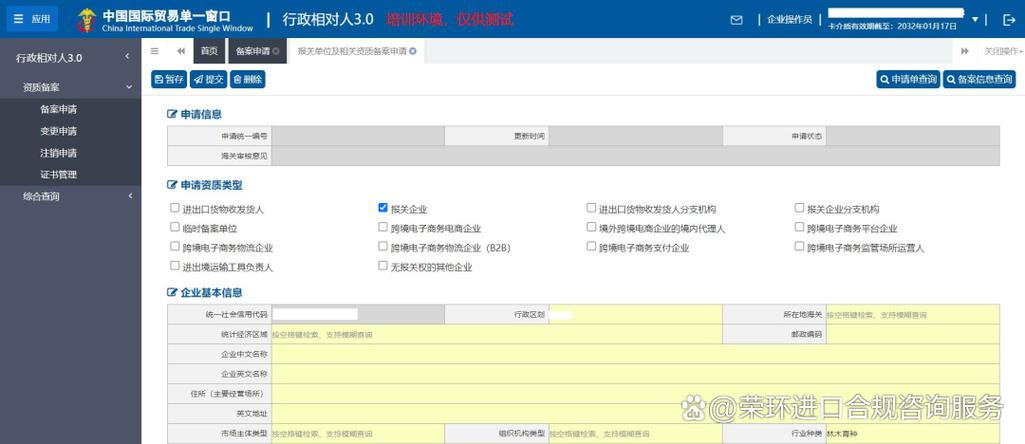Image resolution: width=1025 pixels, height=444 pixels.
Task: Open the 应用 menu button
Action: tap(32, 19)
